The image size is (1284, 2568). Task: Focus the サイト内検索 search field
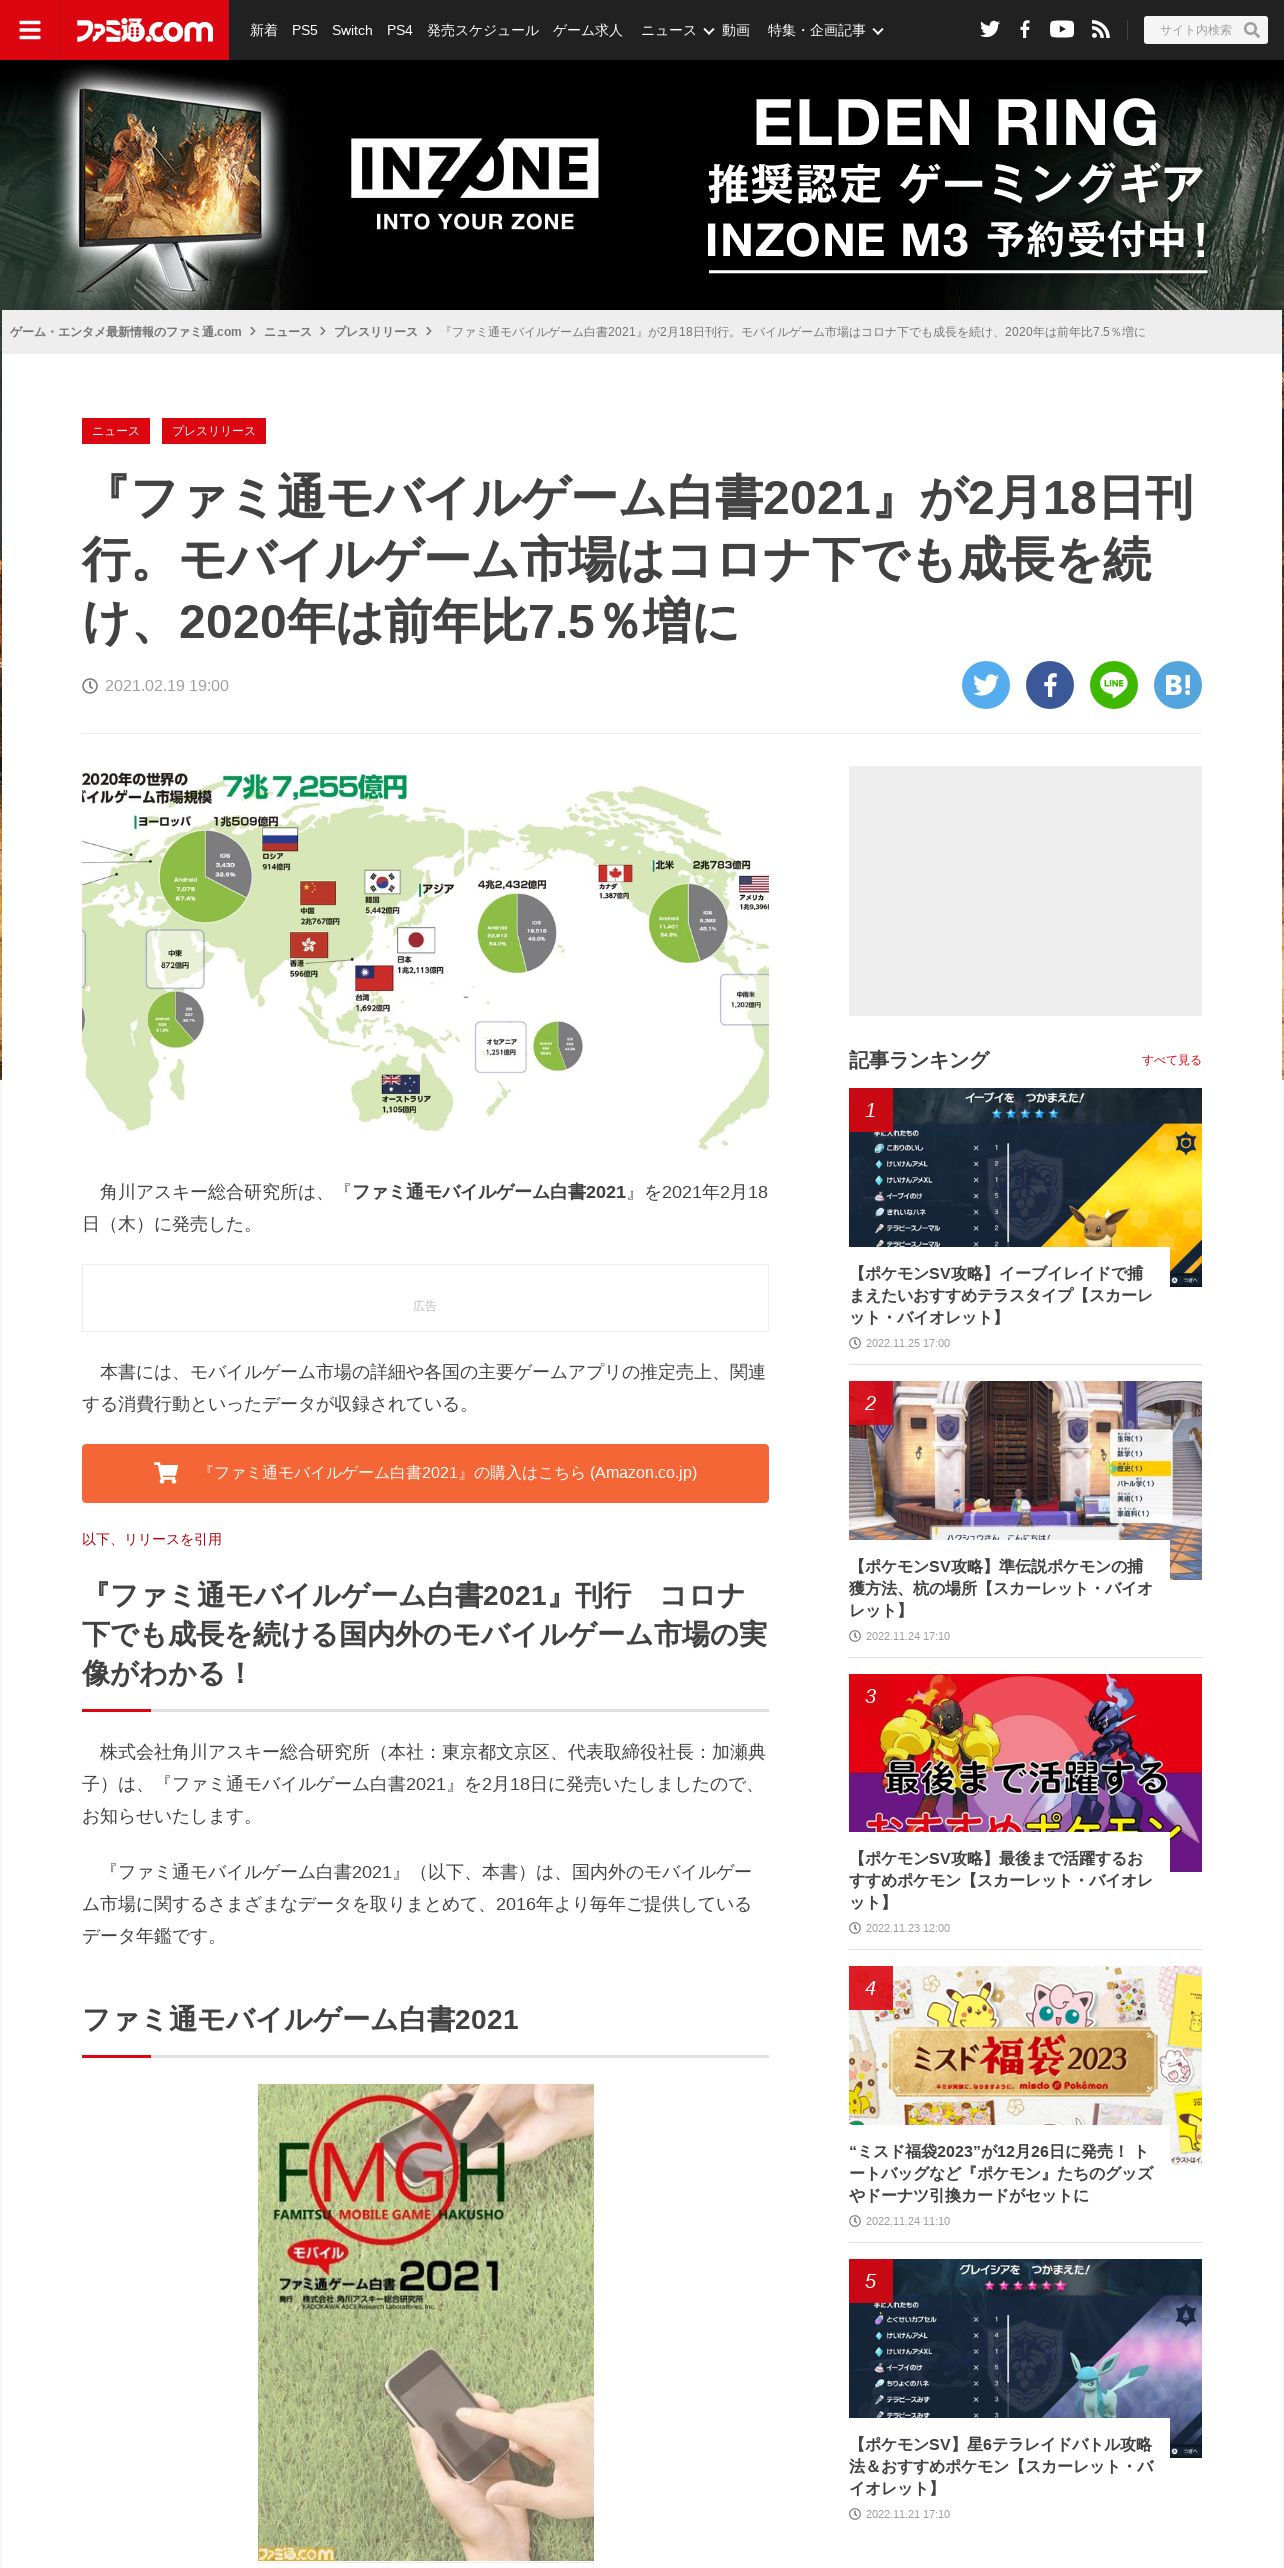point(1195,30)
